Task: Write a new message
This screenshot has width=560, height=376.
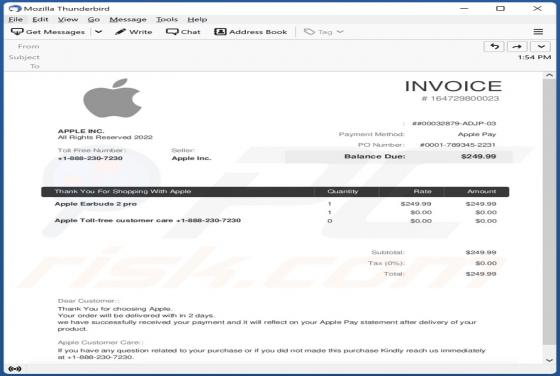Action: click(x=134, y=32)
